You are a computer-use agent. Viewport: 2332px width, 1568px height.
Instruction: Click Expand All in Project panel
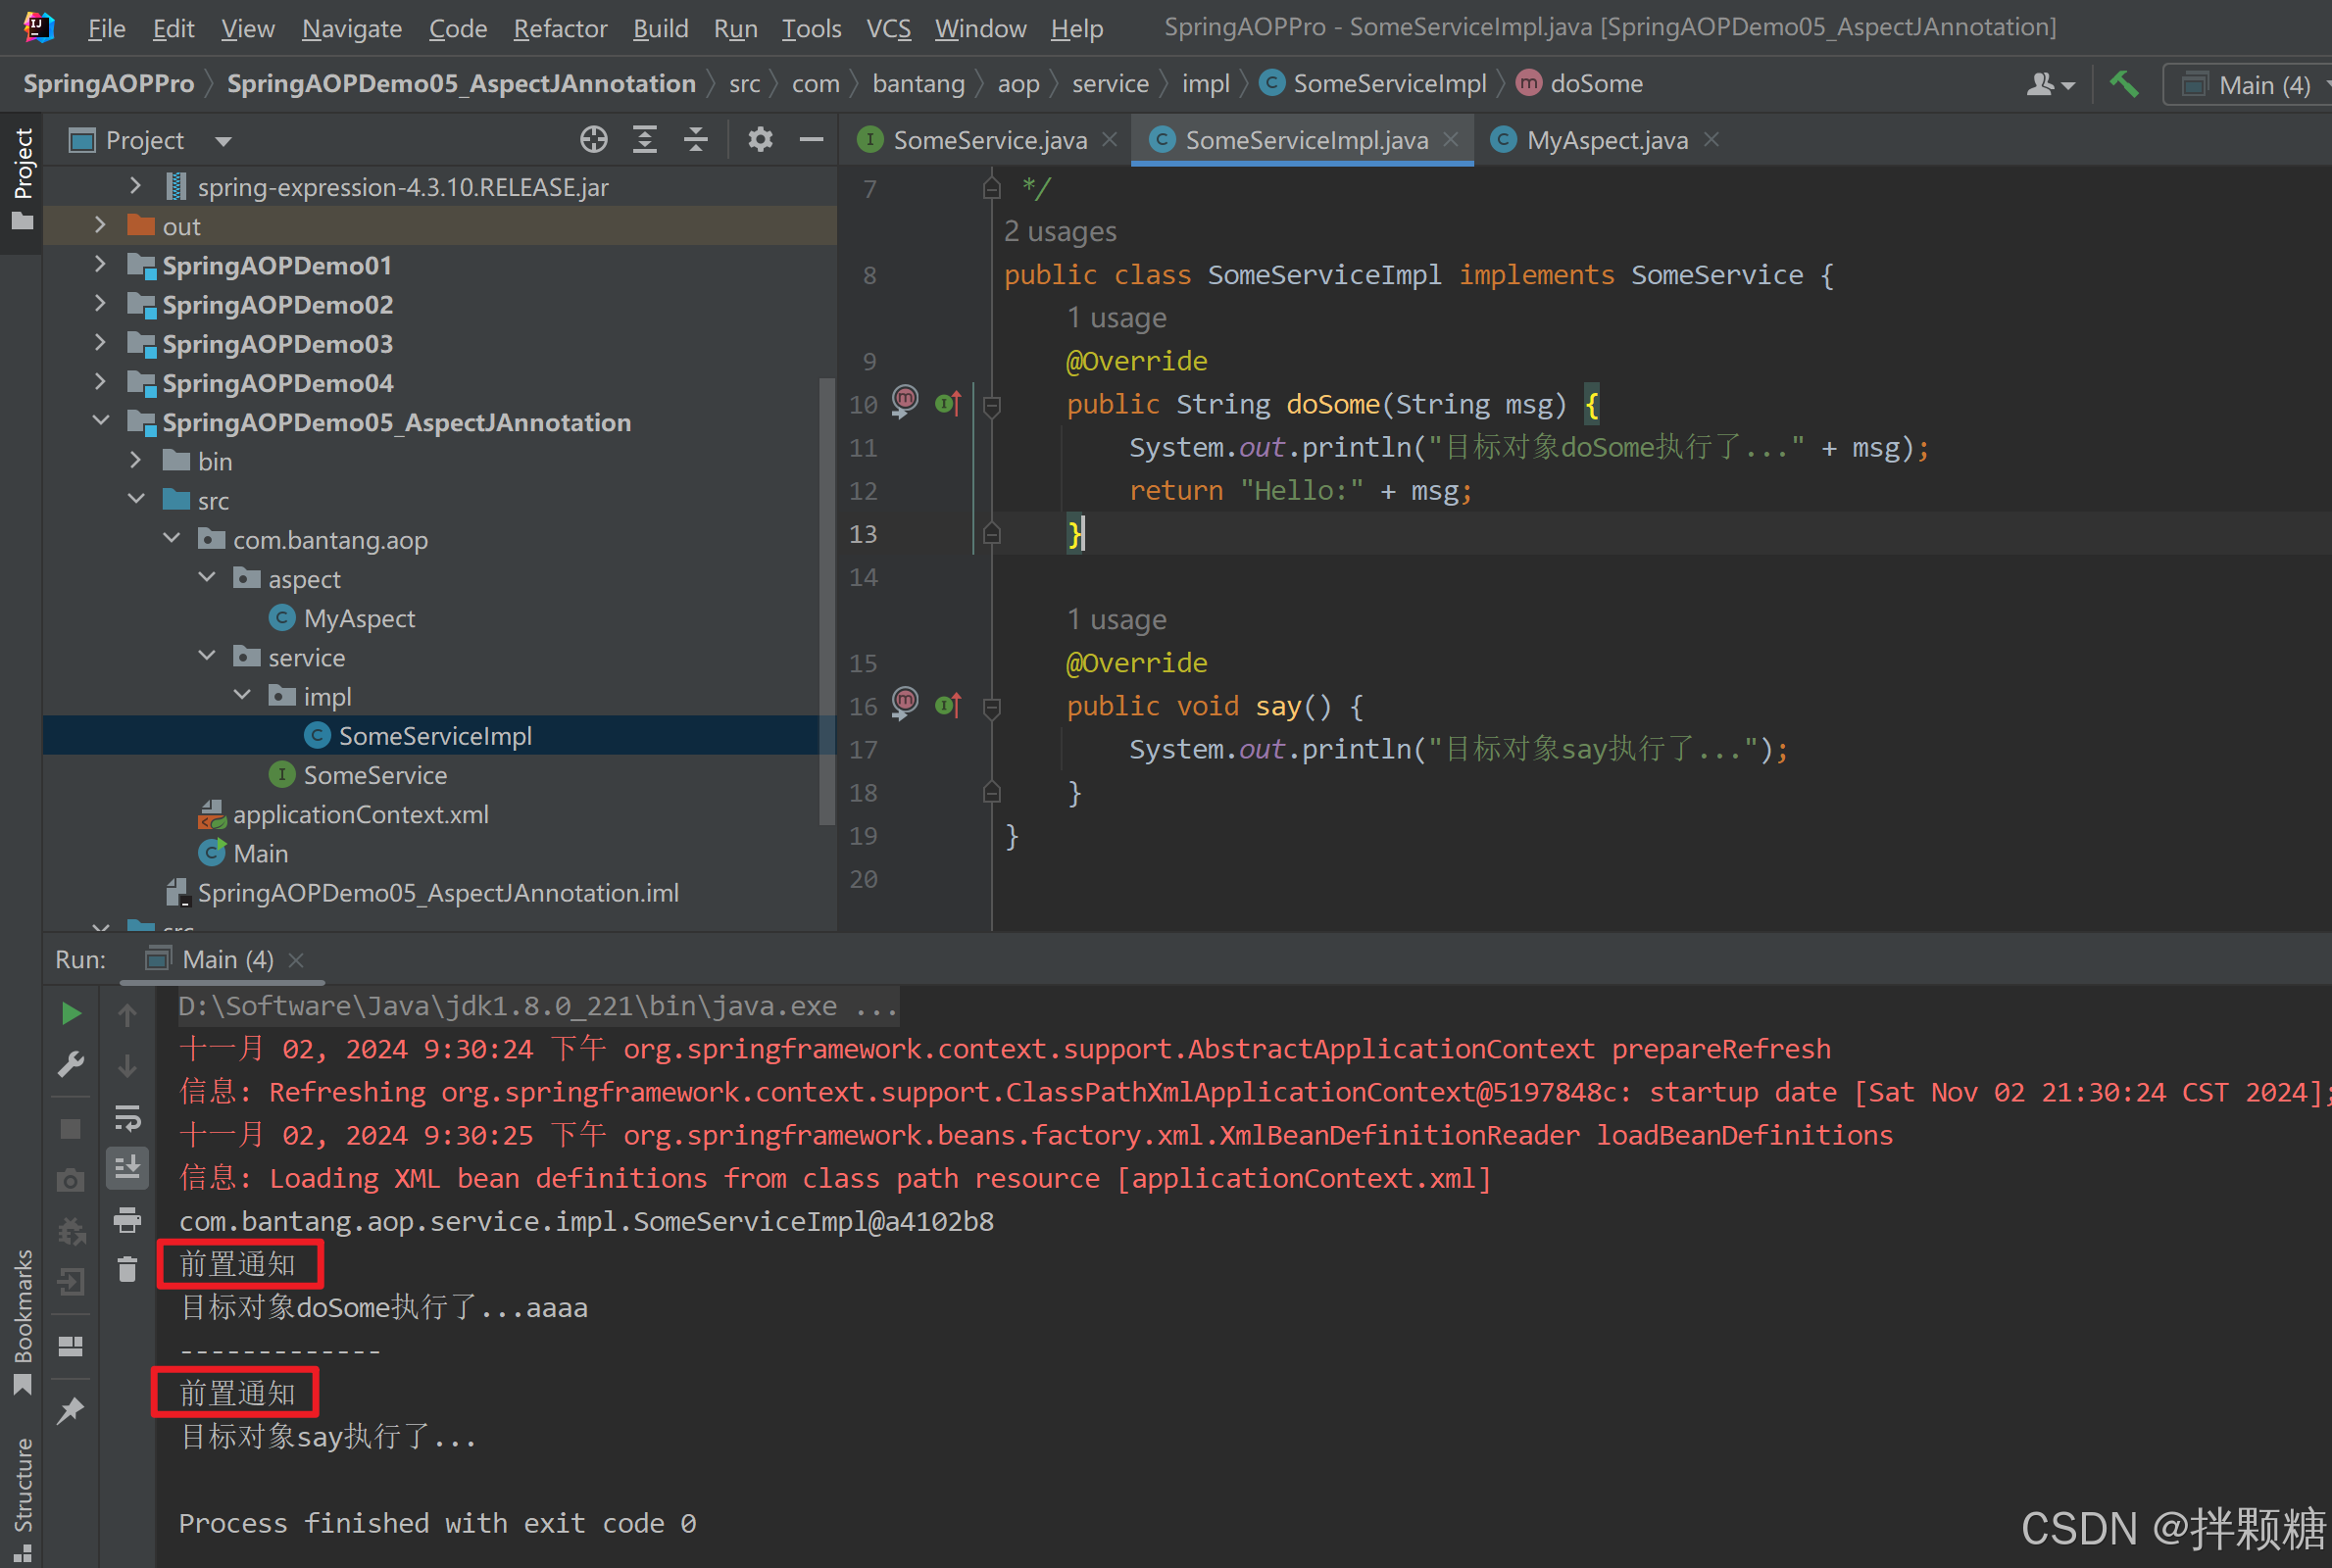(x=645, y=140)
